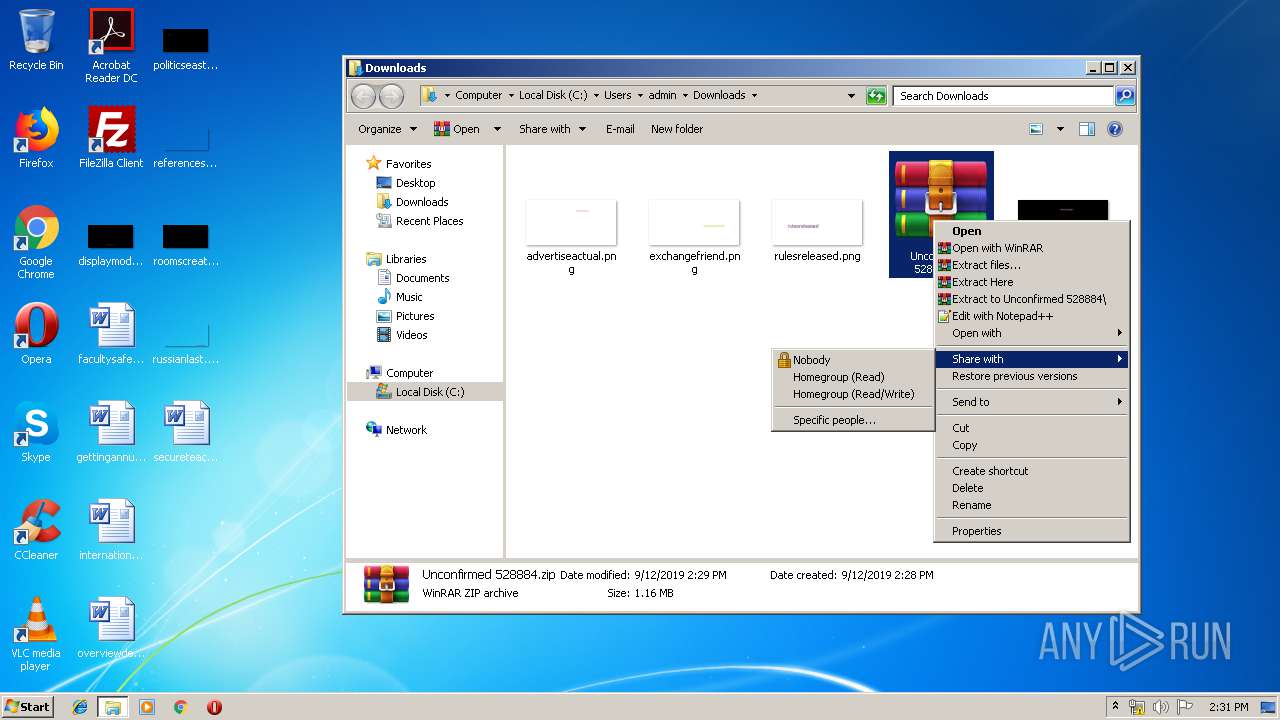Click Chrome icon in taskbar
Image resolution: width=1280 pixels, height=720 pixels.
181,707
